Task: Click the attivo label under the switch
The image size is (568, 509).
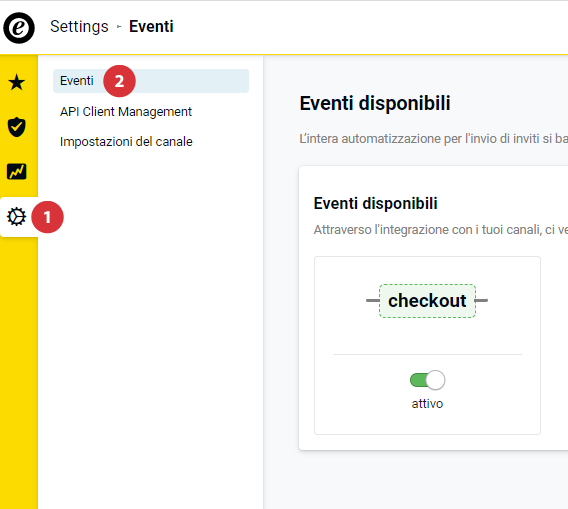Action: (427, 404)
